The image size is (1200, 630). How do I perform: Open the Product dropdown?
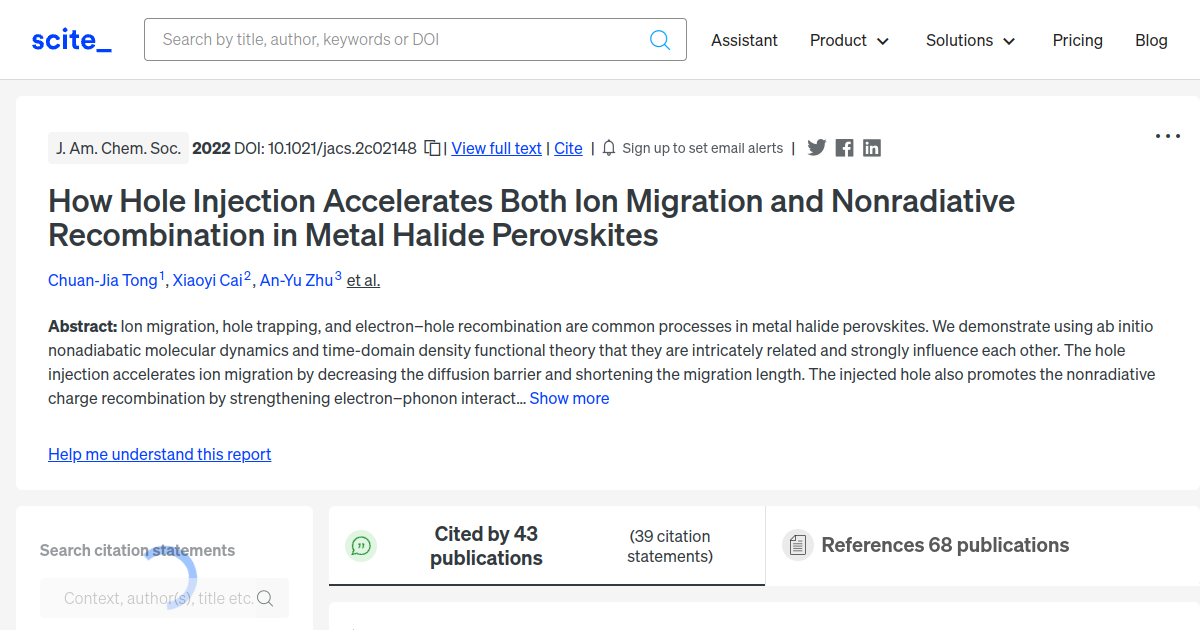pyautogui.click(x=849, y=40)
